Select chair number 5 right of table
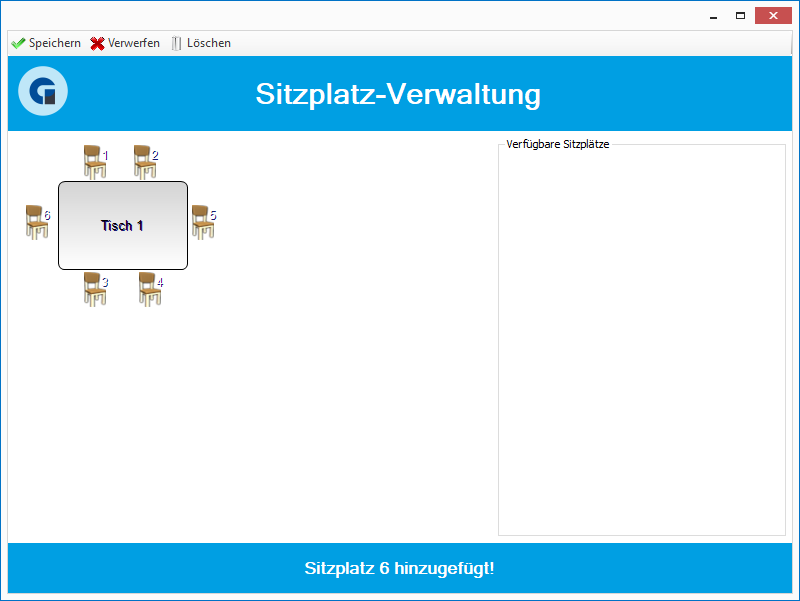Viewport: 800px width, 601px height. click(204, 222)
